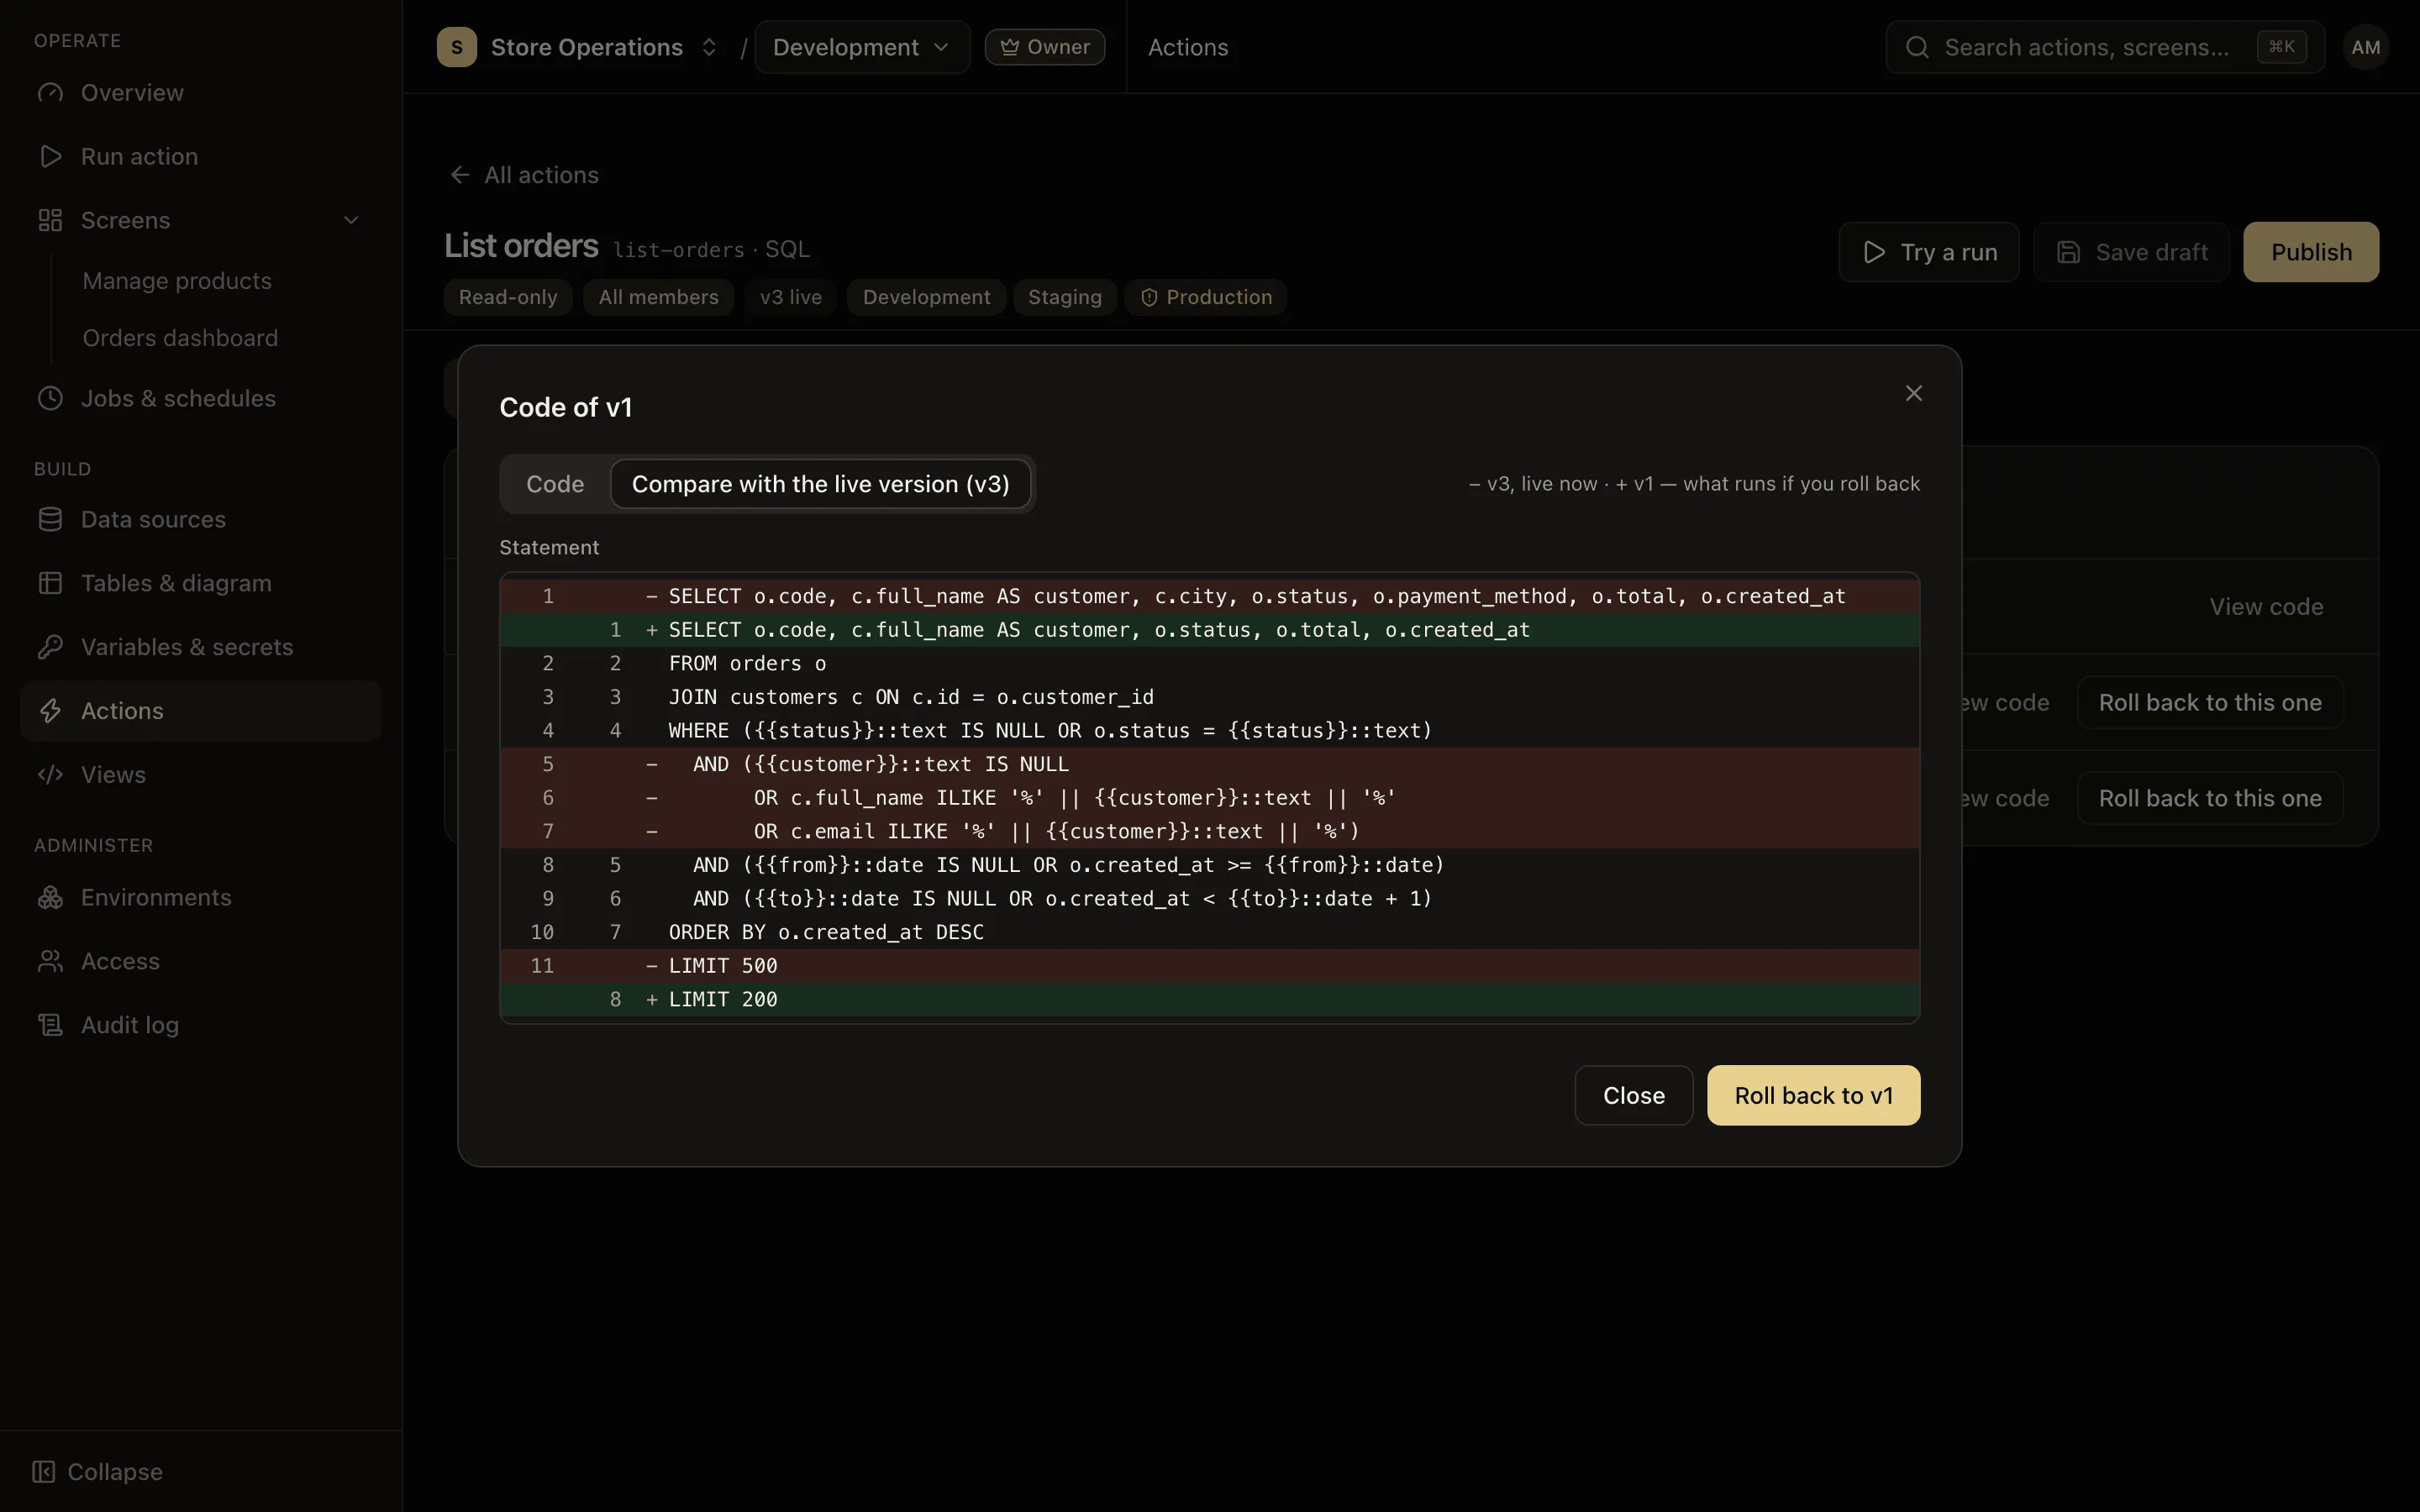Click the back arrow next to All actions
This screenshot has height=1512, width=2420.
pyautogui.click(x=460, y=175)
